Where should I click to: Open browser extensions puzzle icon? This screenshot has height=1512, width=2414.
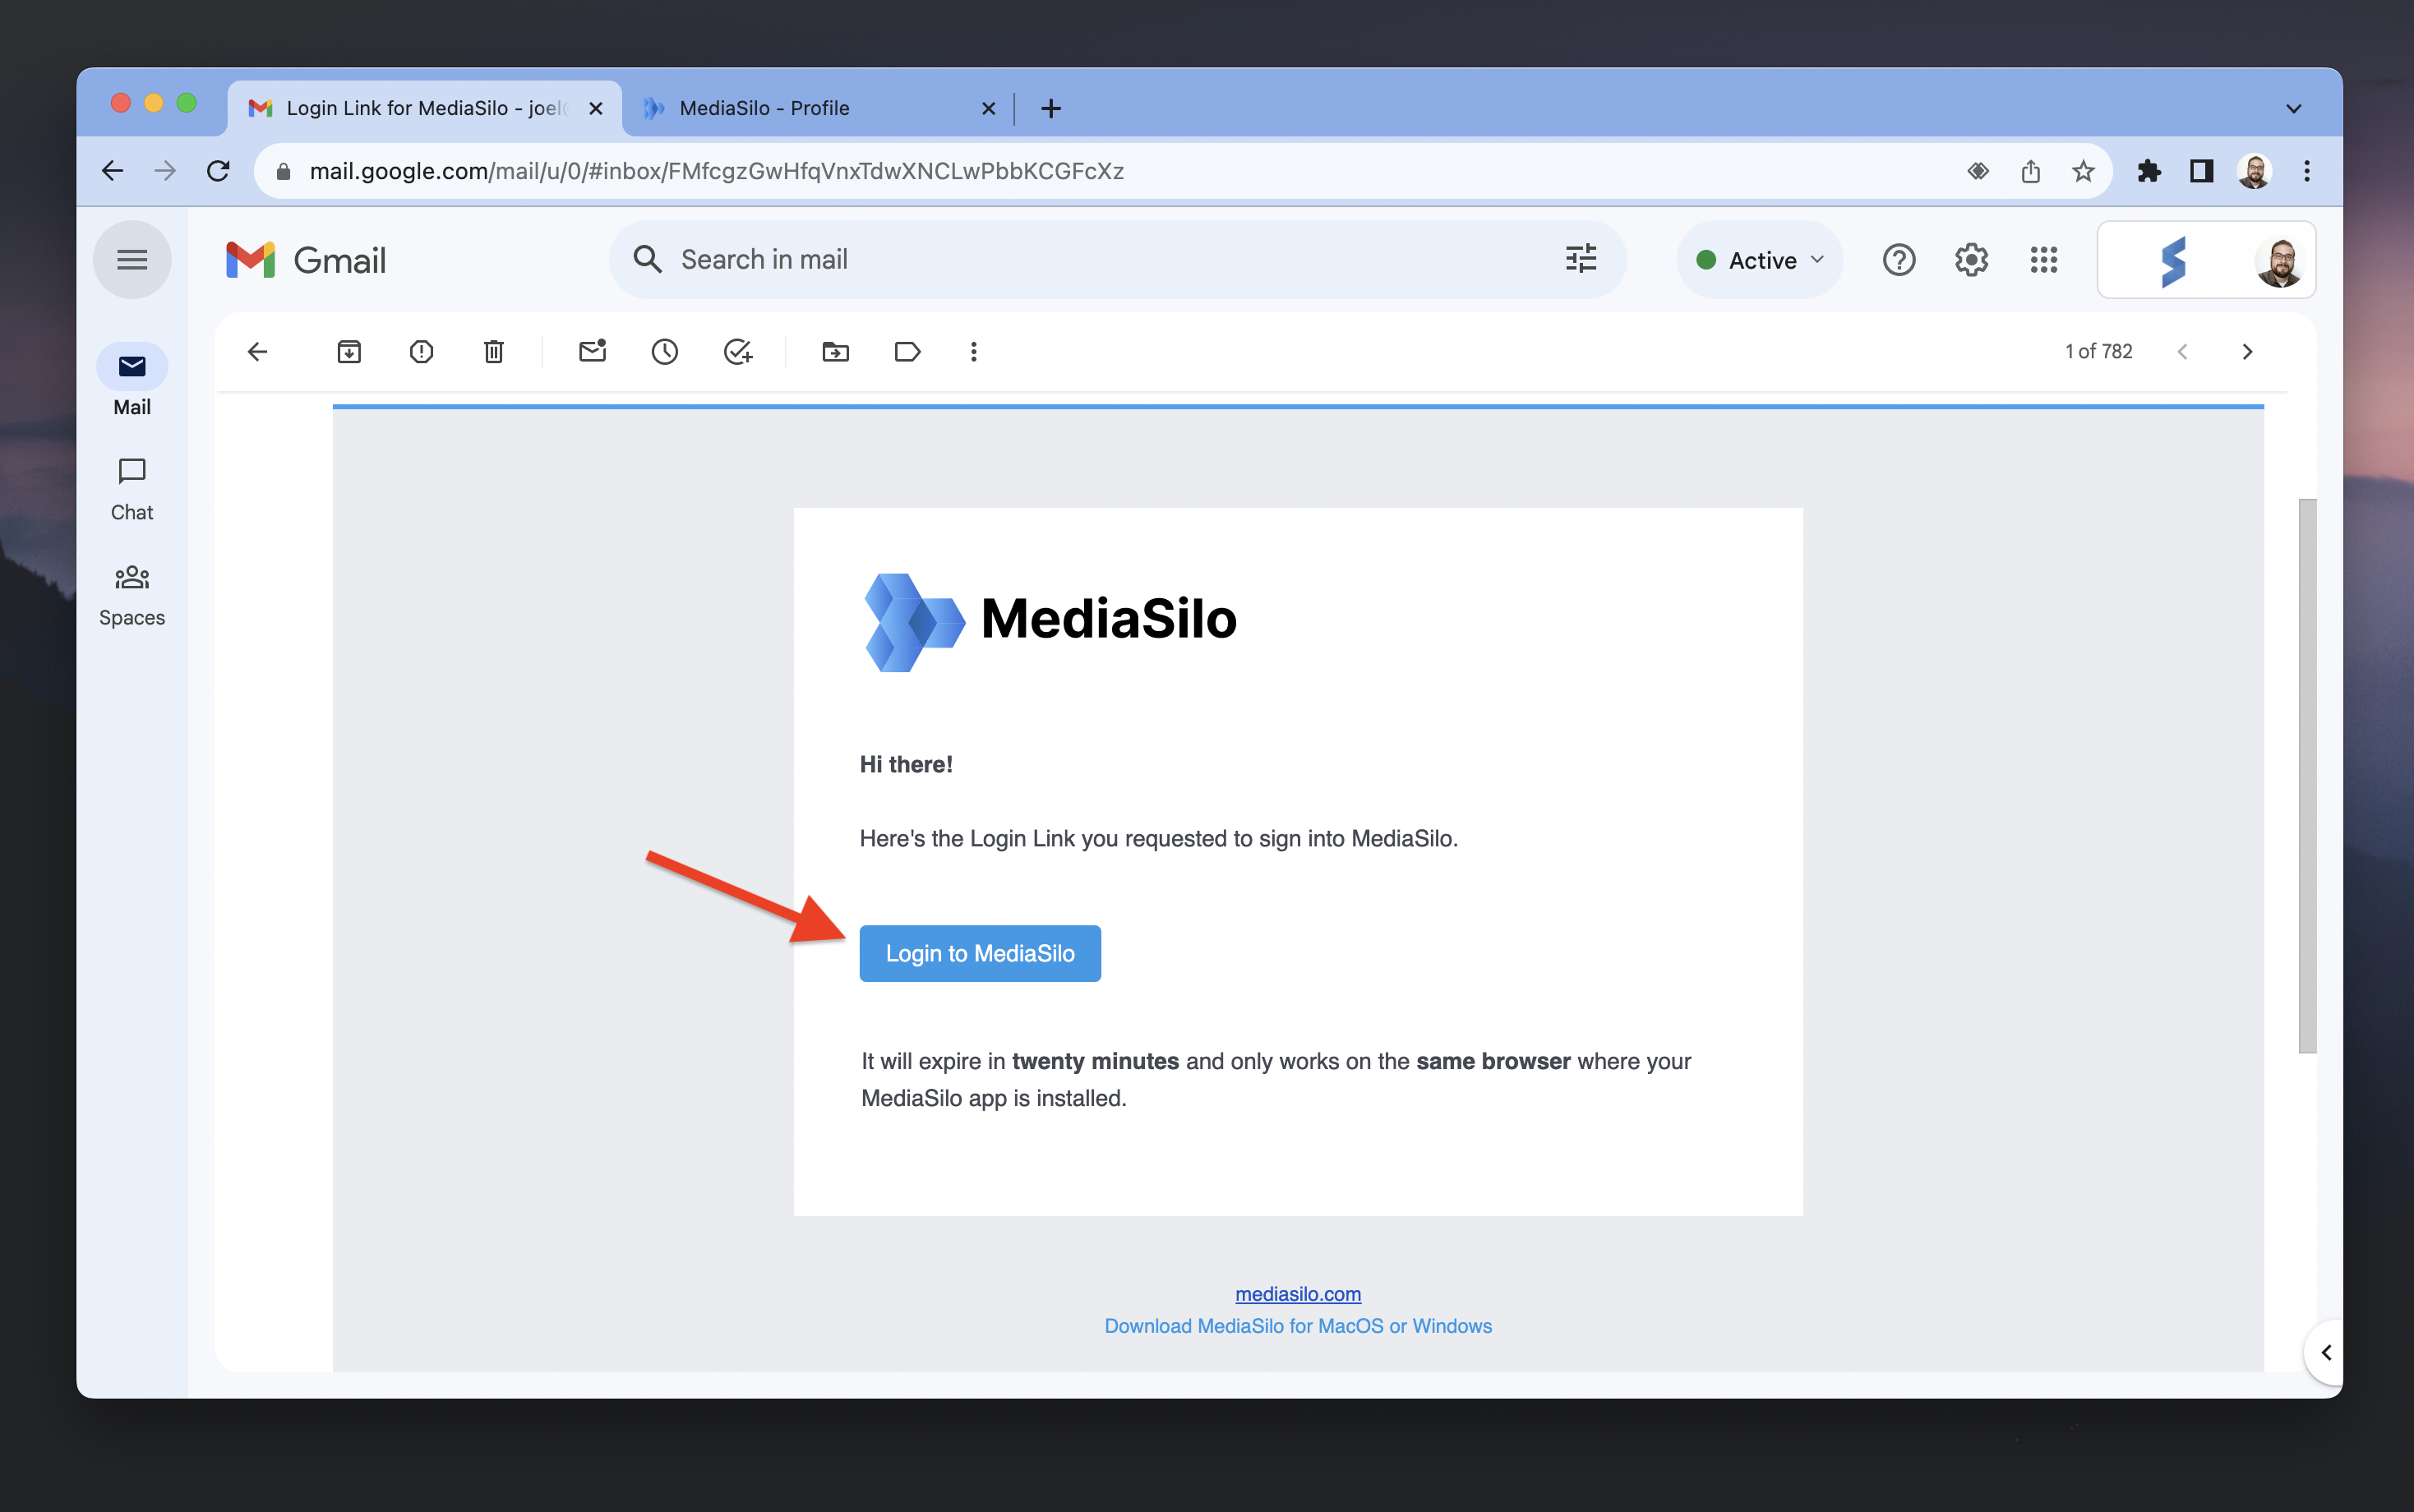click(2148, 171)
